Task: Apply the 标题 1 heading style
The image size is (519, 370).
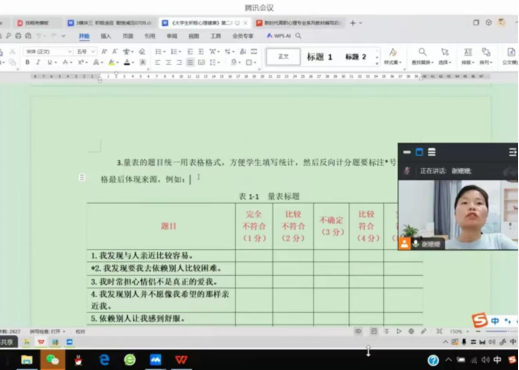Action: 319,57
